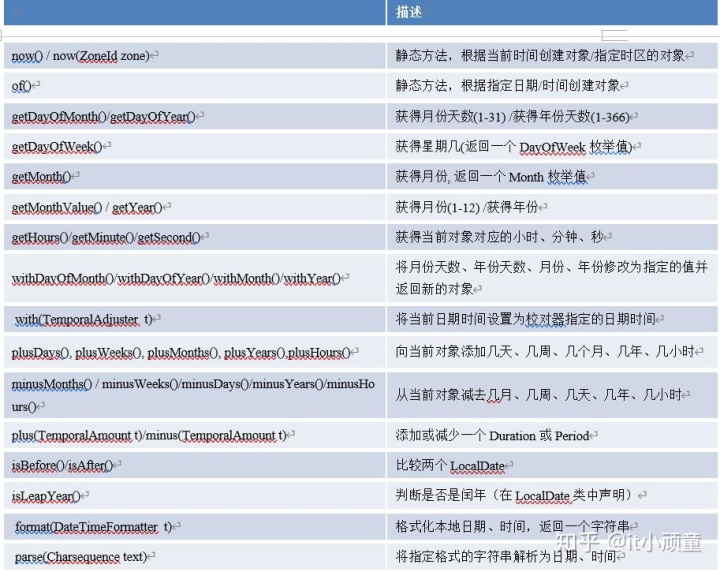Select getHours()/getMinute()/getSecond() cell

pyautogui.click(x=195, y=237)
